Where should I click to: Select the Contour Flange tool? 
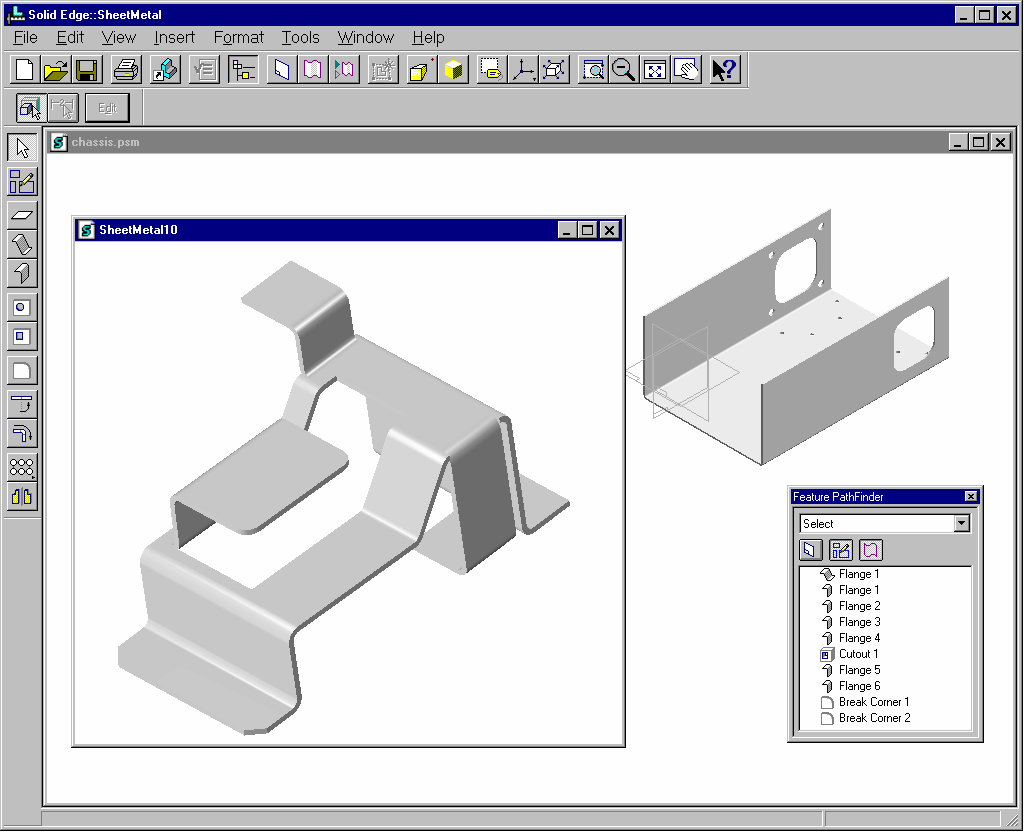(x=22, y=244)
